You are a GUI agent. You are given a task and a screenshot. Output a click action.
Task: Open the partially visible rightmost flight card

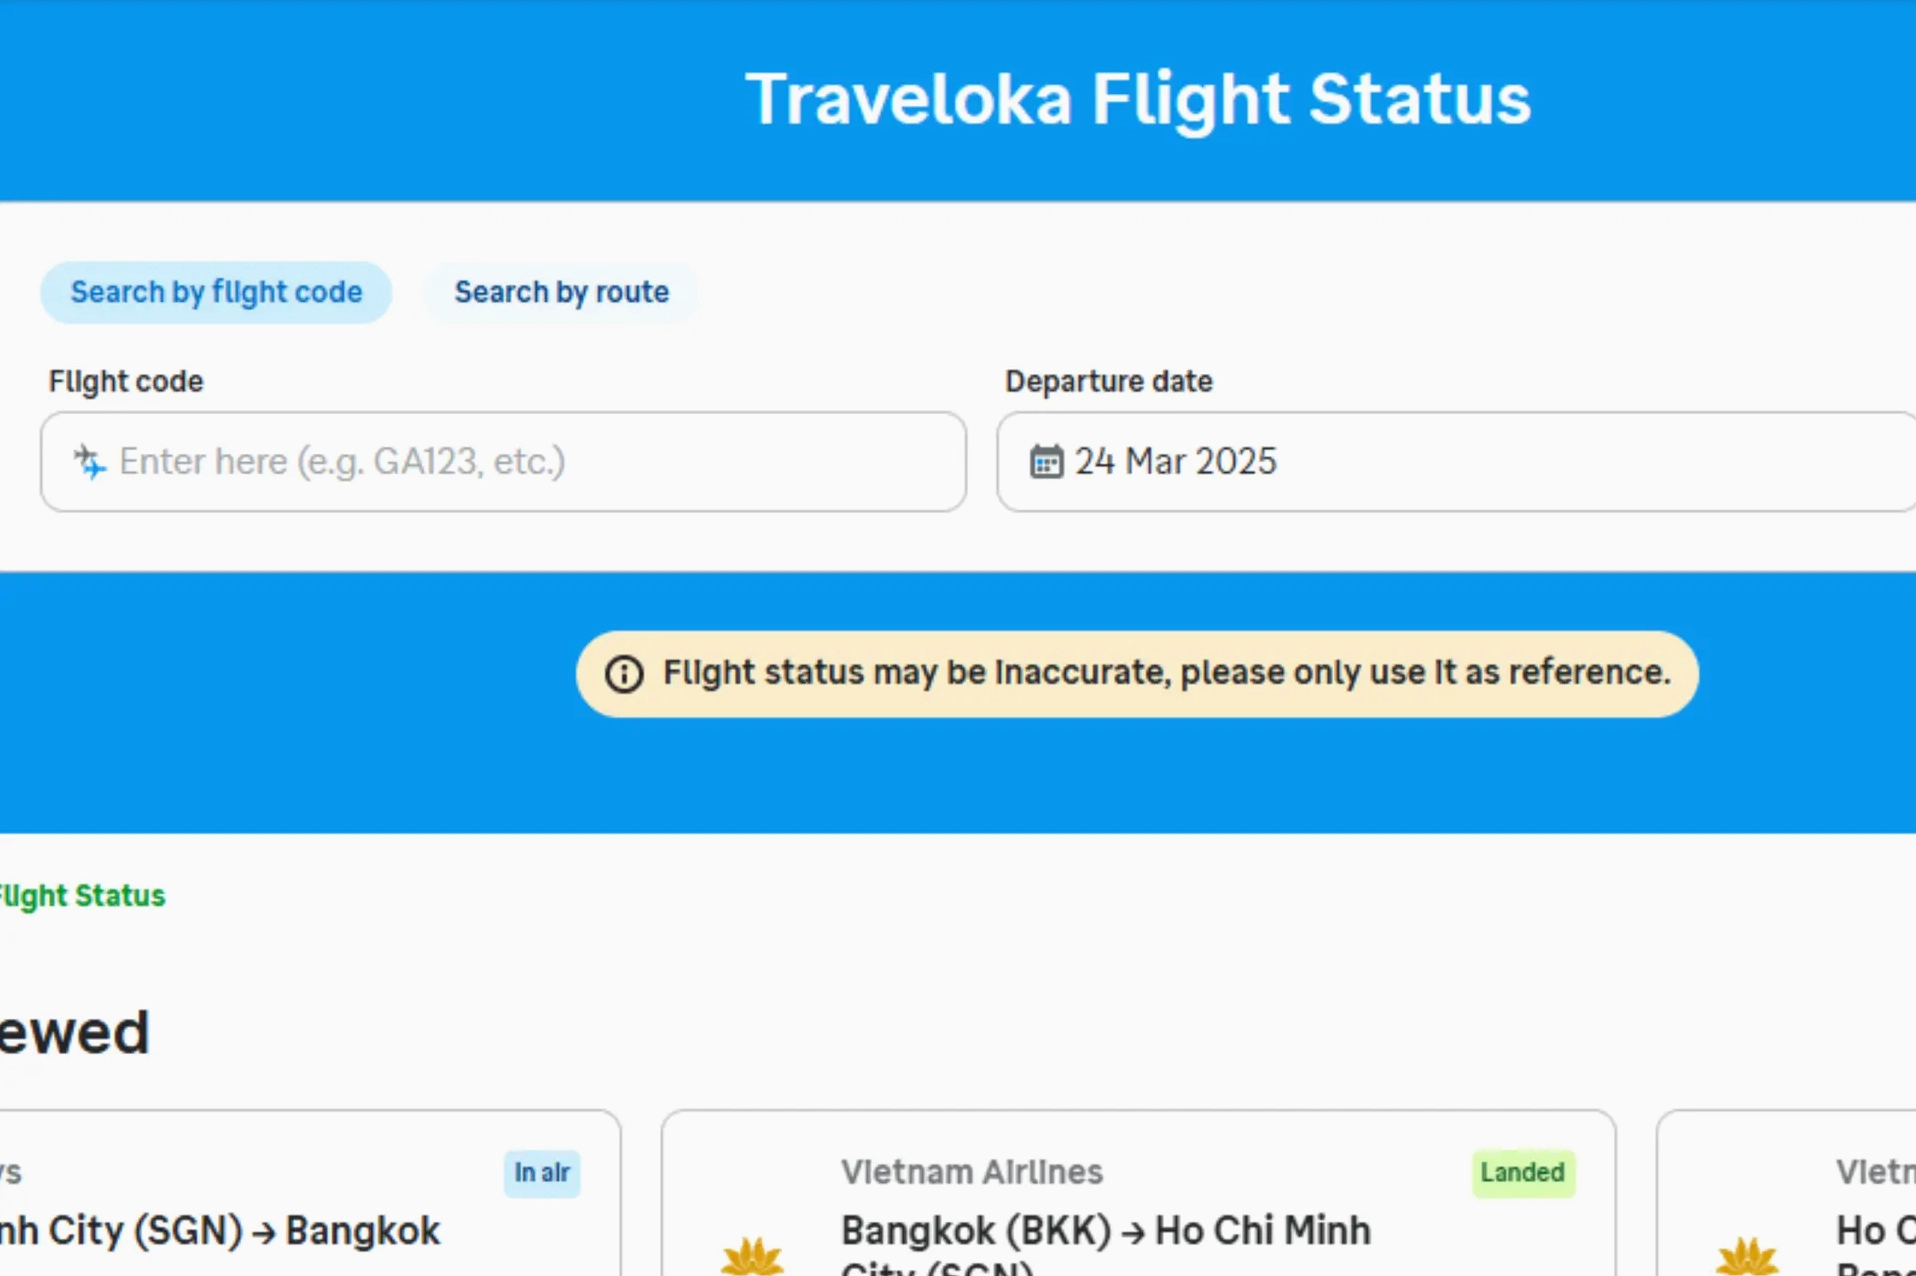tap(1786, 1193)
